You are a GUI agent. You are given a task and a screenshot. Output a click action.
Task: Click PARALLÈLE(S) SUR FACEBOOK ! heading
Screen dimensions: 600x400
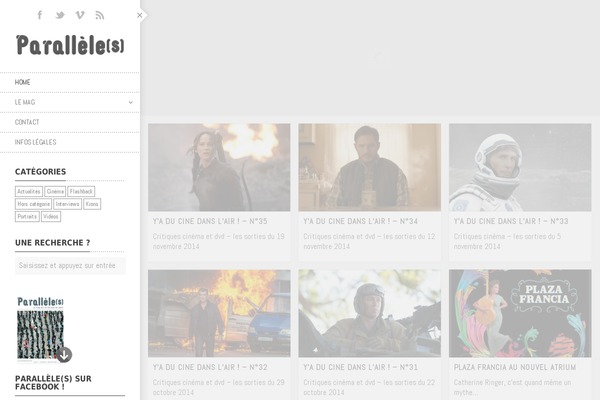(x=53, y=383)
